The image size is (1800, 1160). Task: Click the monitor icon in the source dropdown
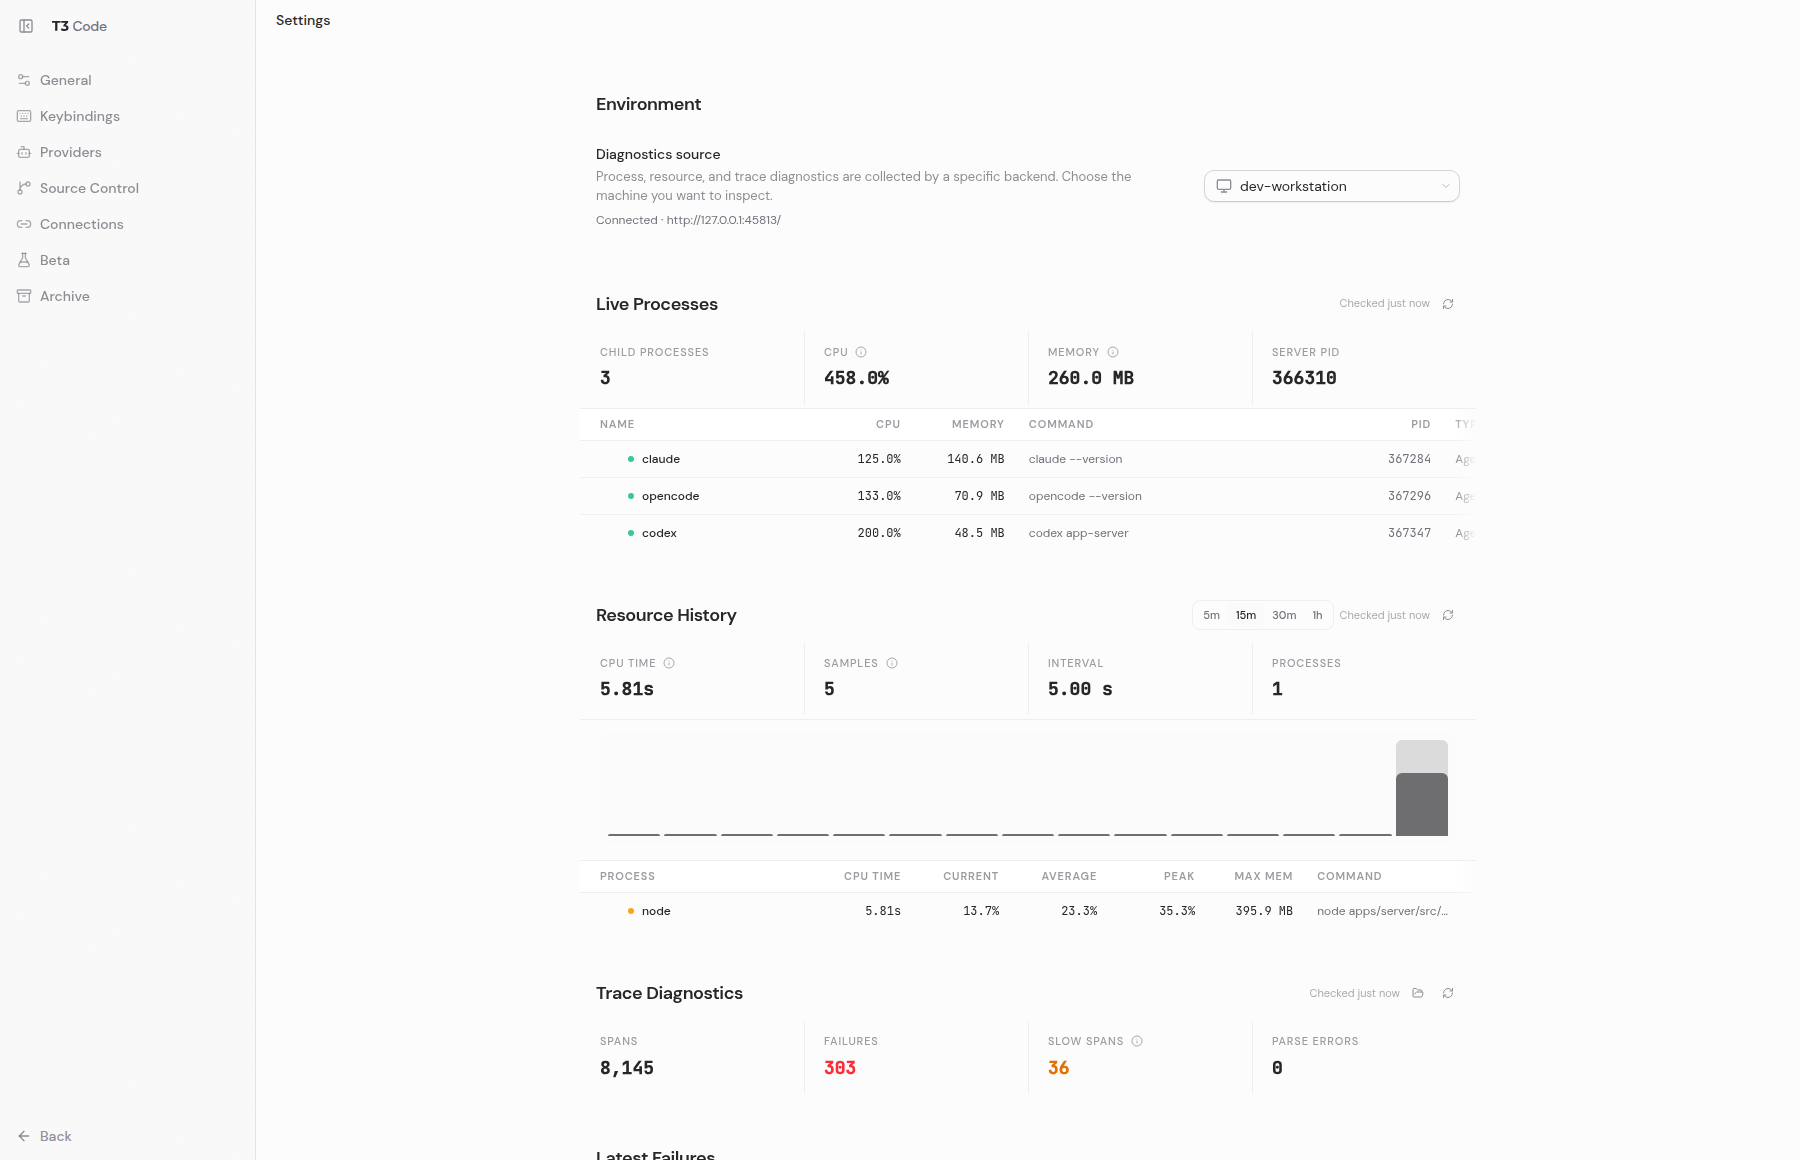point(1224,186)
